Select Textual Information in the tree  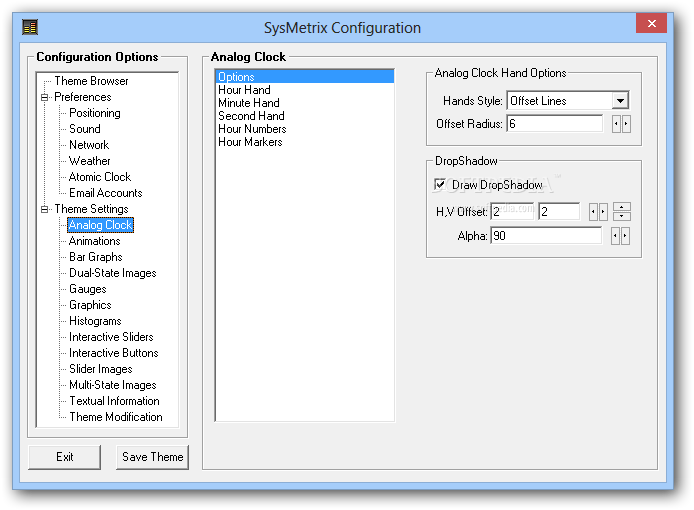pyautogui.click(x=115, y=401)
